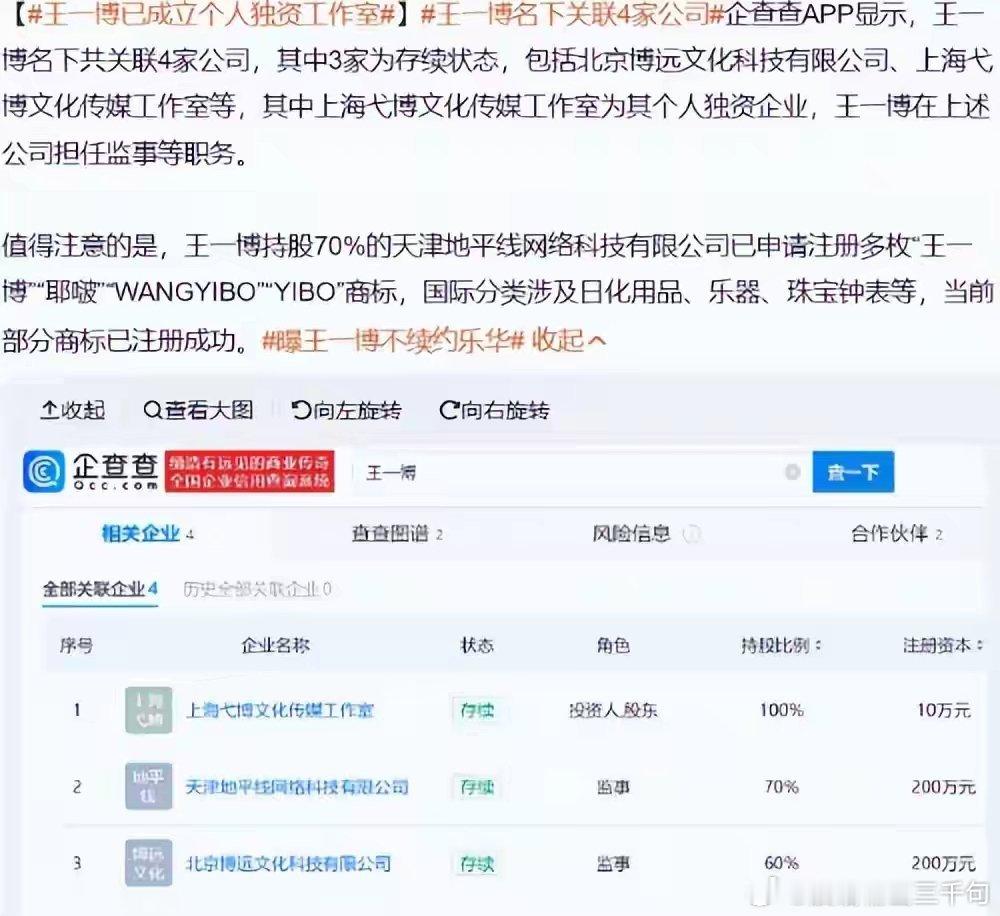Click the 100% shareholding value
Image resolution: width=1000 pixels, height=916 pixels.
pos(781,710)
